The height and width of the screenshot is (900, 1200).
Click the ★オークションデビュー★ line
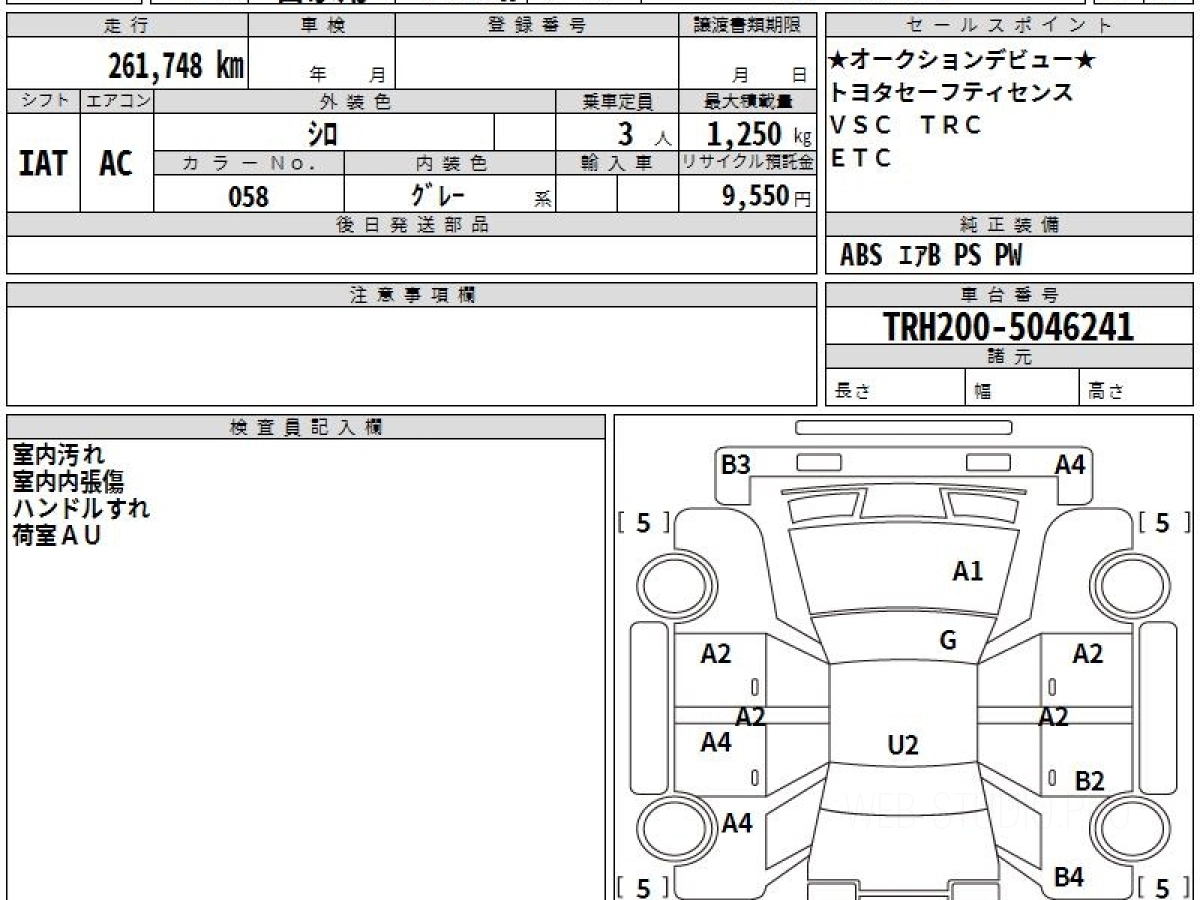tap(962, 60)
